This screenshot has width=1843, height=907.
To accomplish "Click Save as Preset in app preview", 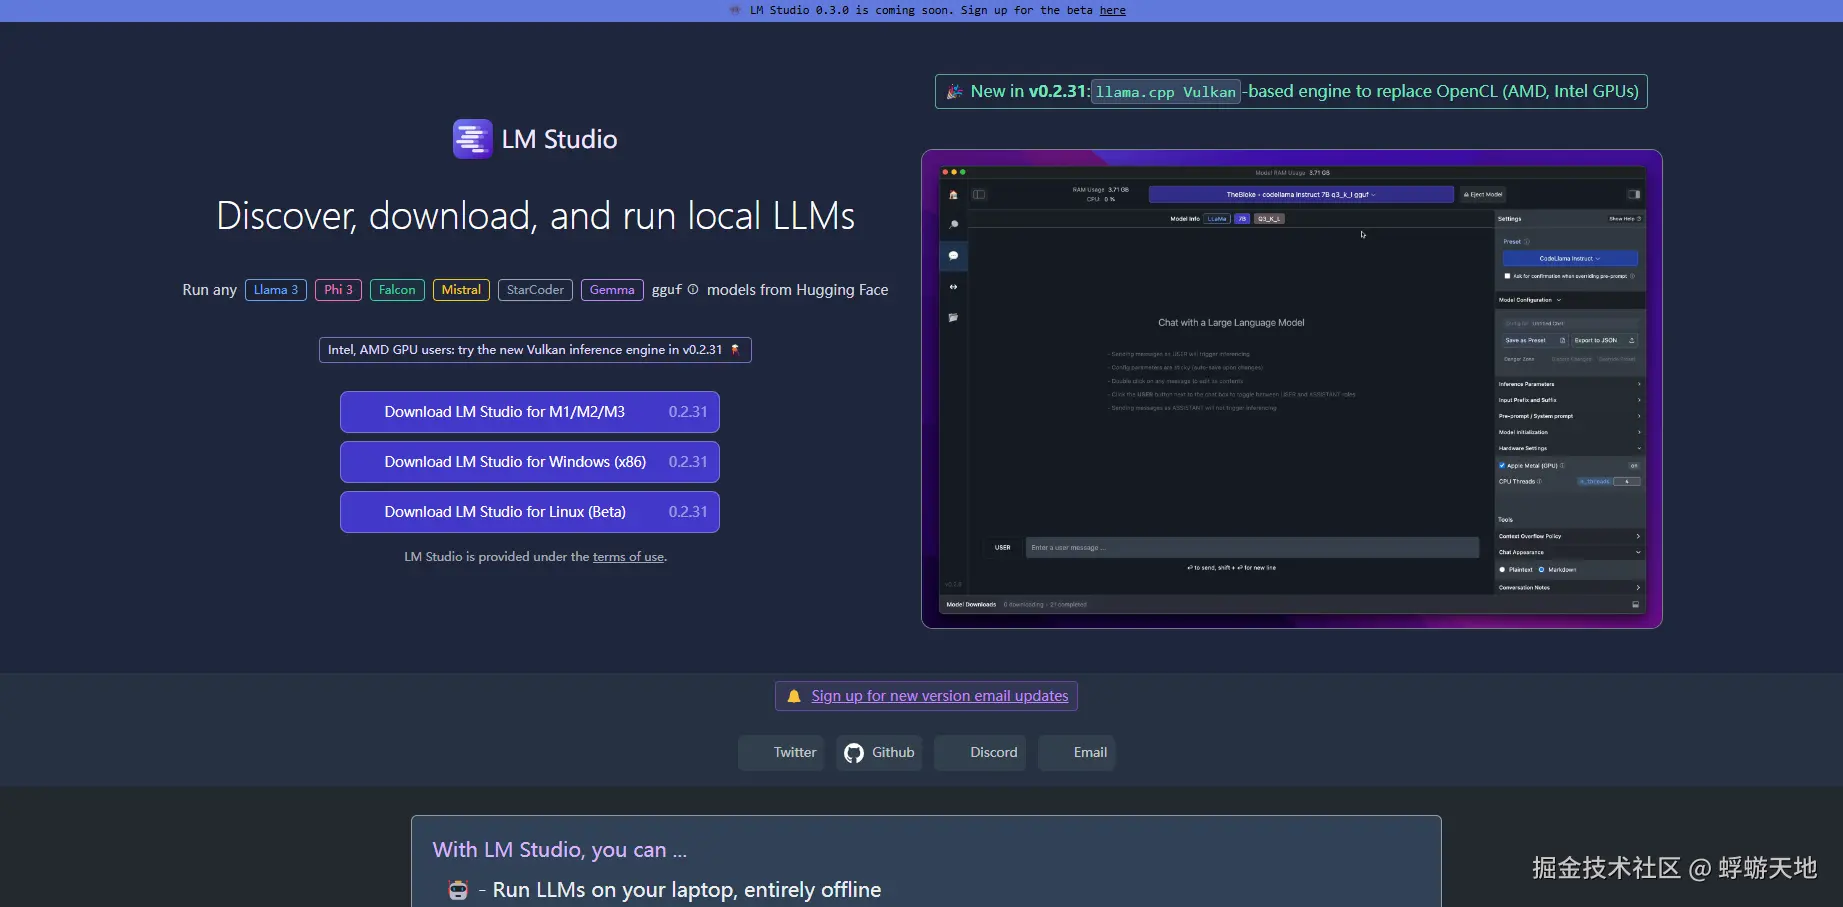I will [x=1534, y=341].
